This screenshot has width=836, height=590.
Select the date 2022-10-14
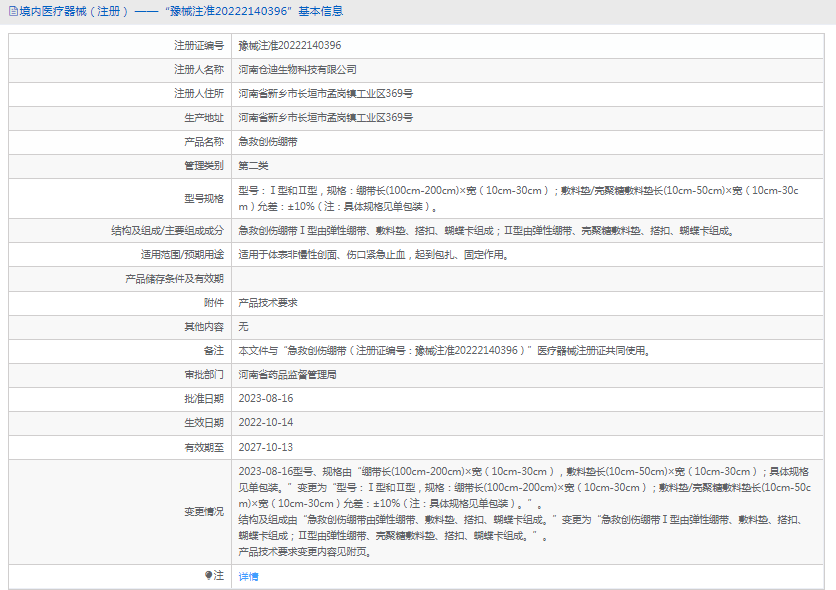pyautogui.click(x=266, y=422)
